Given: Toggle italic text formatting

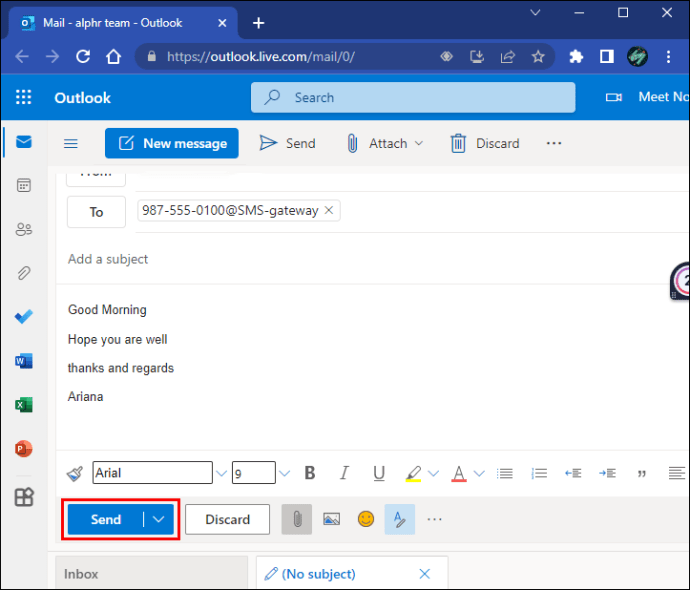Looking at the screenshot, I should coord(344,473).
